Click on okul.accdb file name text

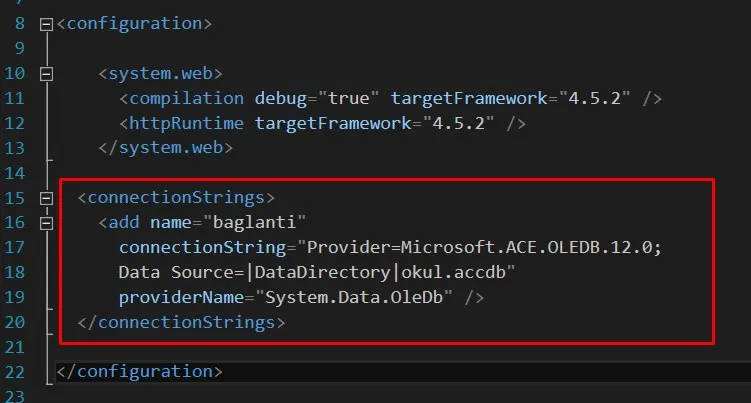pos(453,272)
